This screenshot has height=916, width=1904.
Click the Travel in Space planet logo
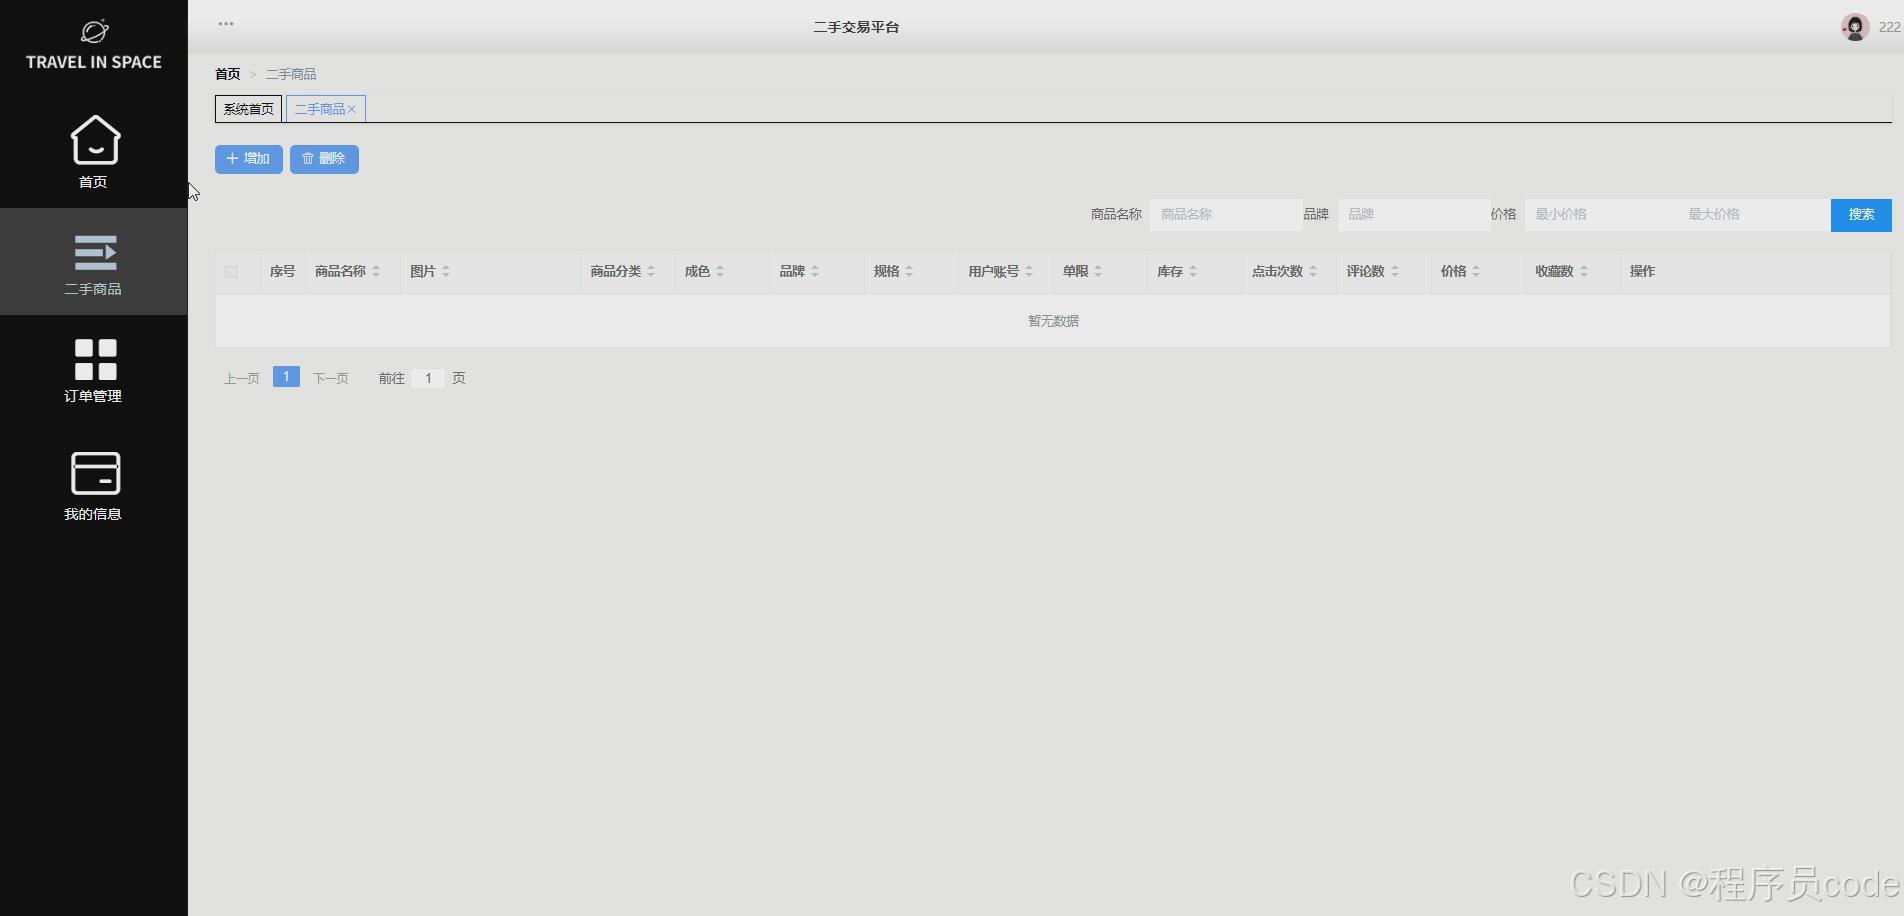point(94,31)
